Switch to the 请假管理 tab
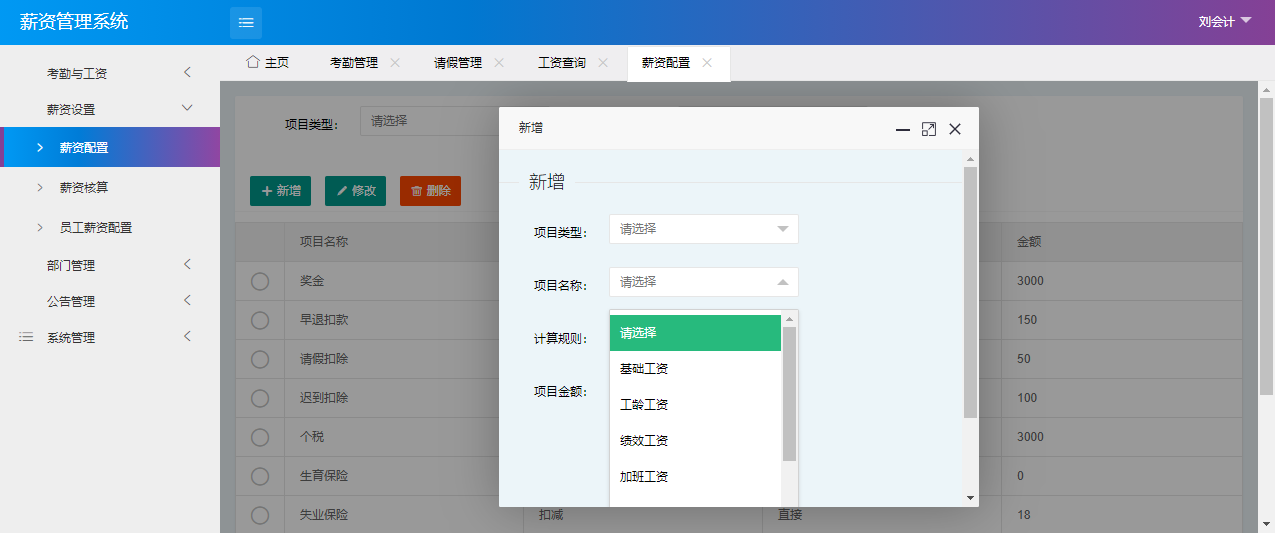 458,62
